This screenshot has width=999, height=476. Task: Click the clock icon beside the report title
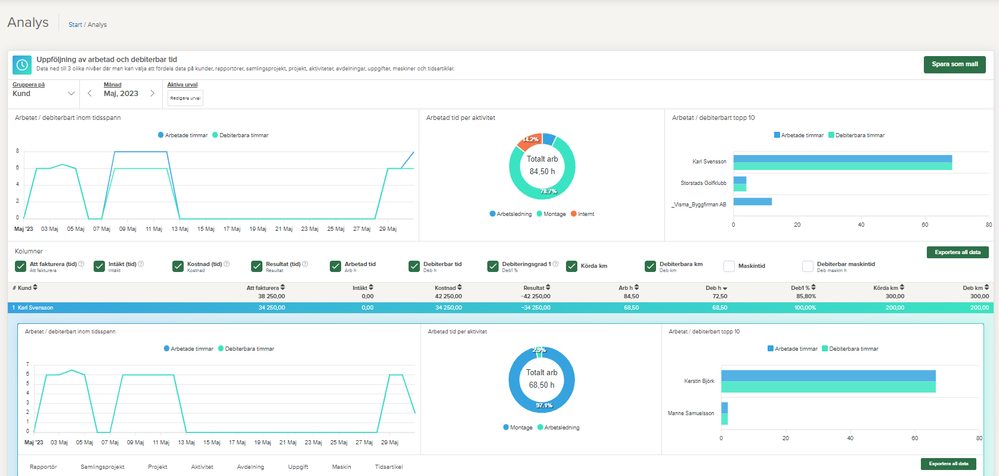click(x=21, y=64)
